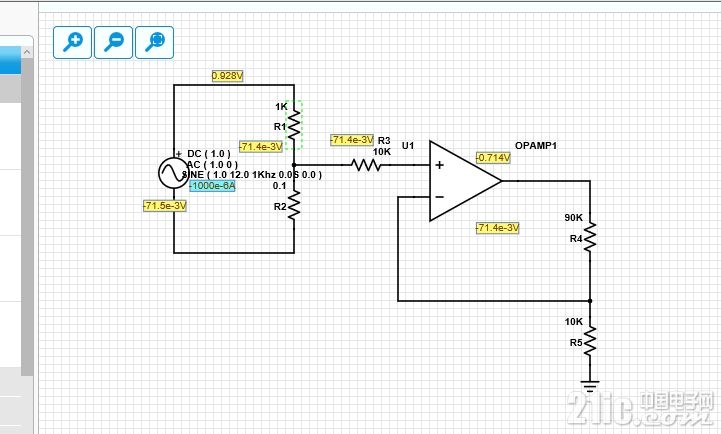Select the R5 10K resistor symbol
The height and width of the screenshot is (434, 721).
pyautogui.click(x=590, y=341)
